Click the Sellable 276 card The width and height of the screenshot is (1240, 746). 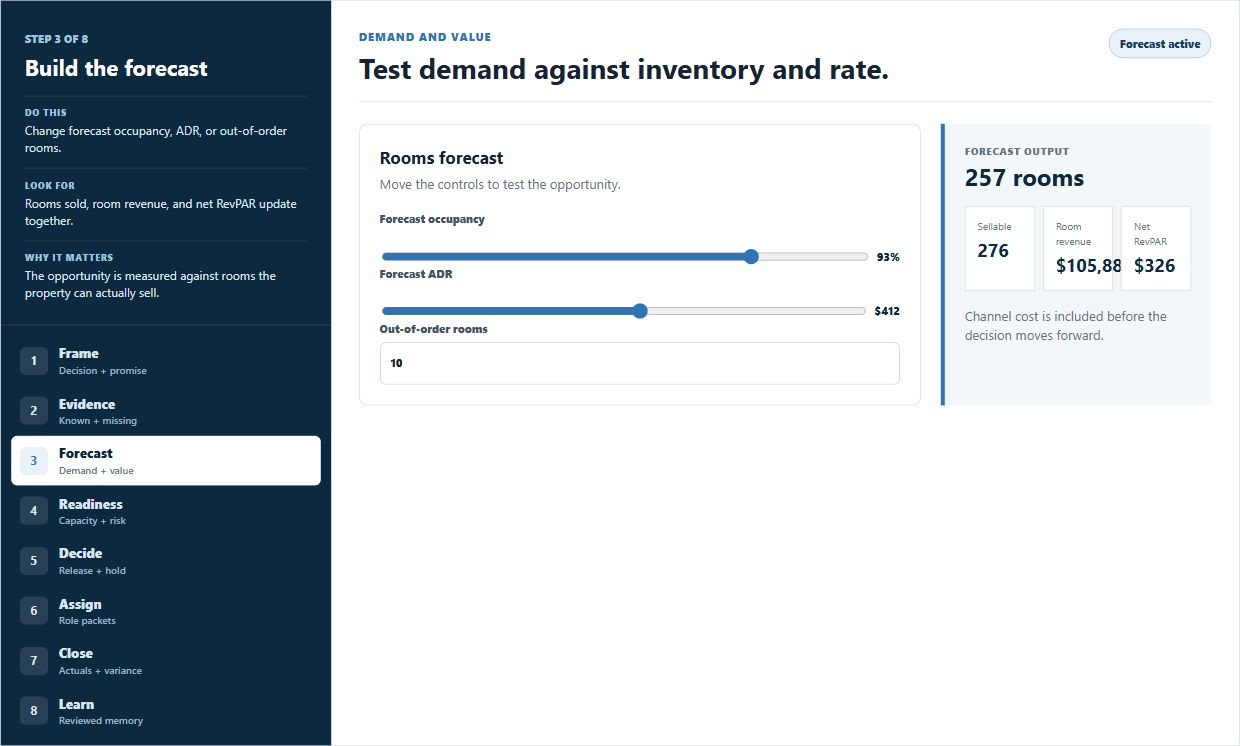[x=1000, y=248]
